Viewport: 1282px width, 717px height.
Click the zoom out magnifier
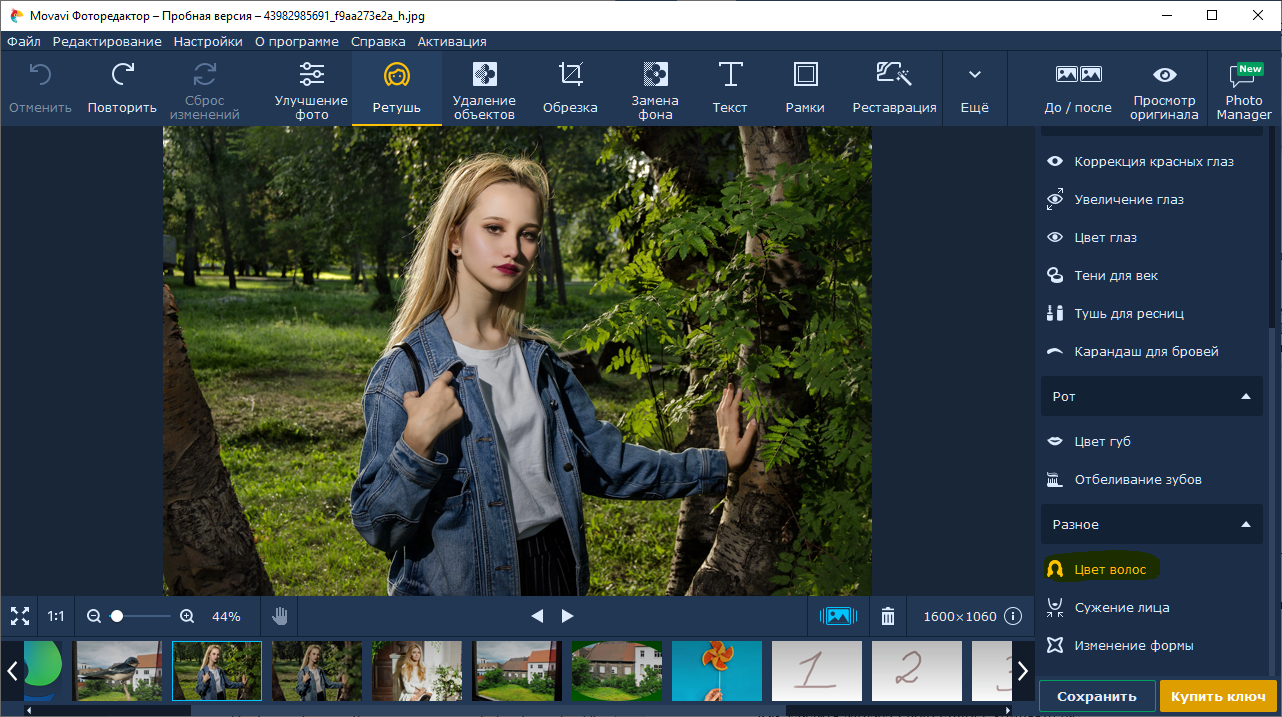tap(94, 616)
